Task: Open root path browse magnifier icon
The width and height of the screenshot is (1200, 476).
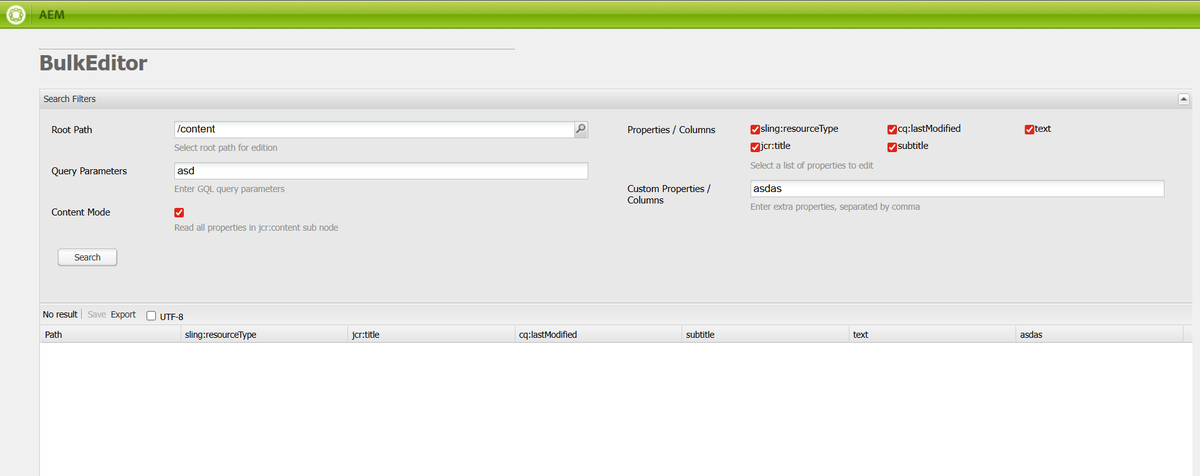Action: point(581,129)
